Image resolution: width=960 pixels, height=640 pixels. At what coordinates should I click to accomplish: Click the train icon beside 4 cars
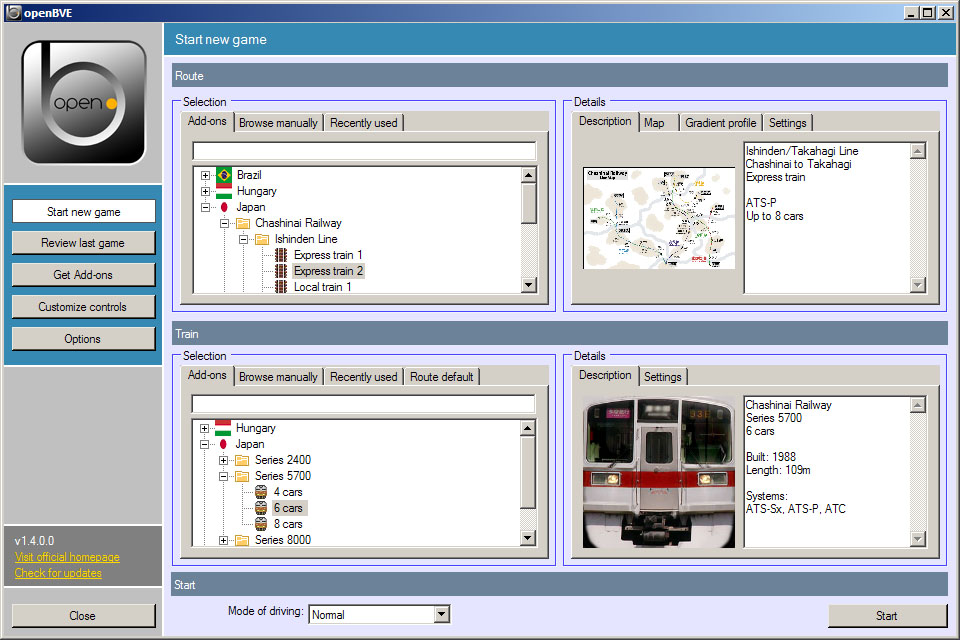(x=261, y=492)
